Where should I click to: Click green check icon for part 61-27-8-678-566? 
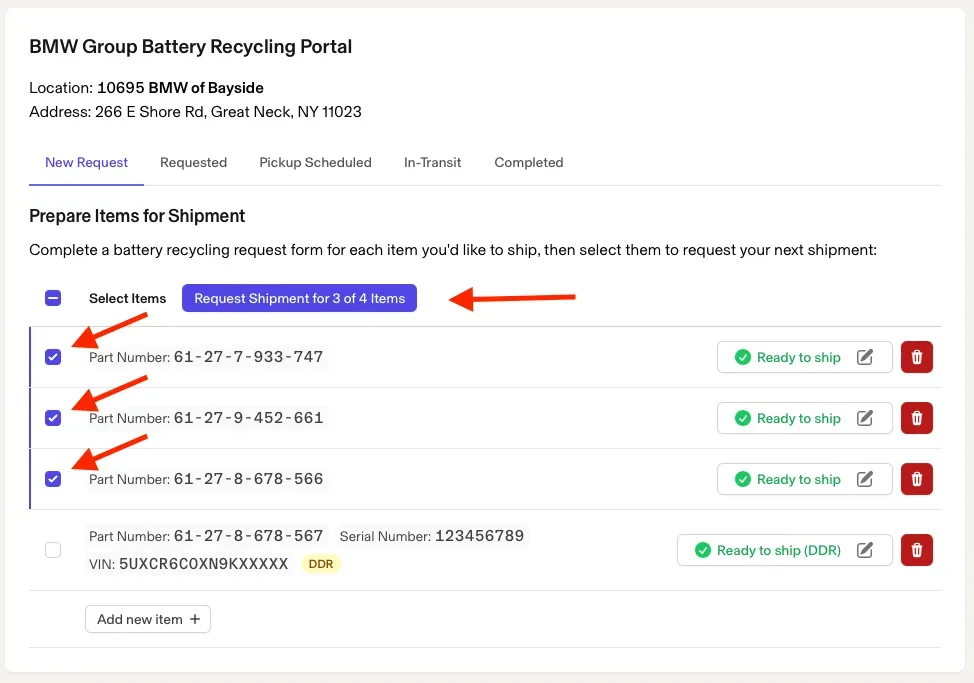743,479
